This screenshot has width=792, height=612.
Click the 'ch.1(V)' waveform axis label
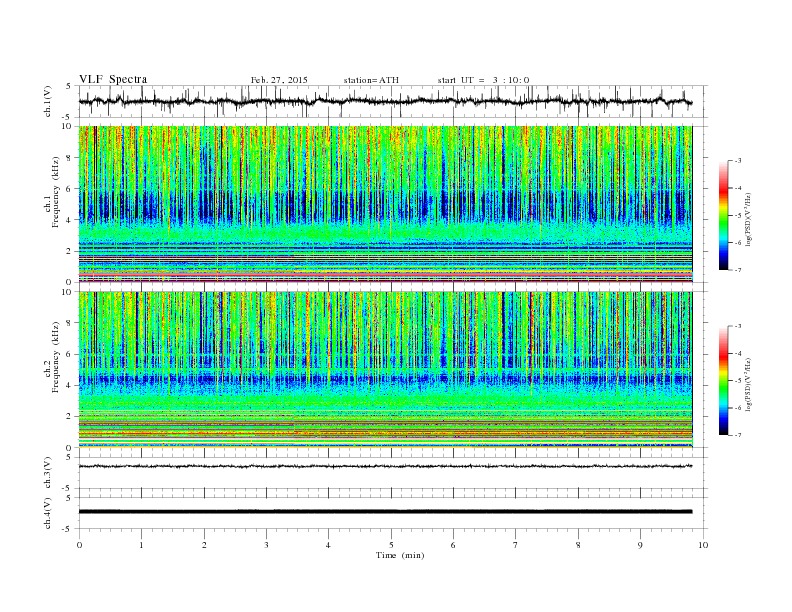(x=48, y=101)
